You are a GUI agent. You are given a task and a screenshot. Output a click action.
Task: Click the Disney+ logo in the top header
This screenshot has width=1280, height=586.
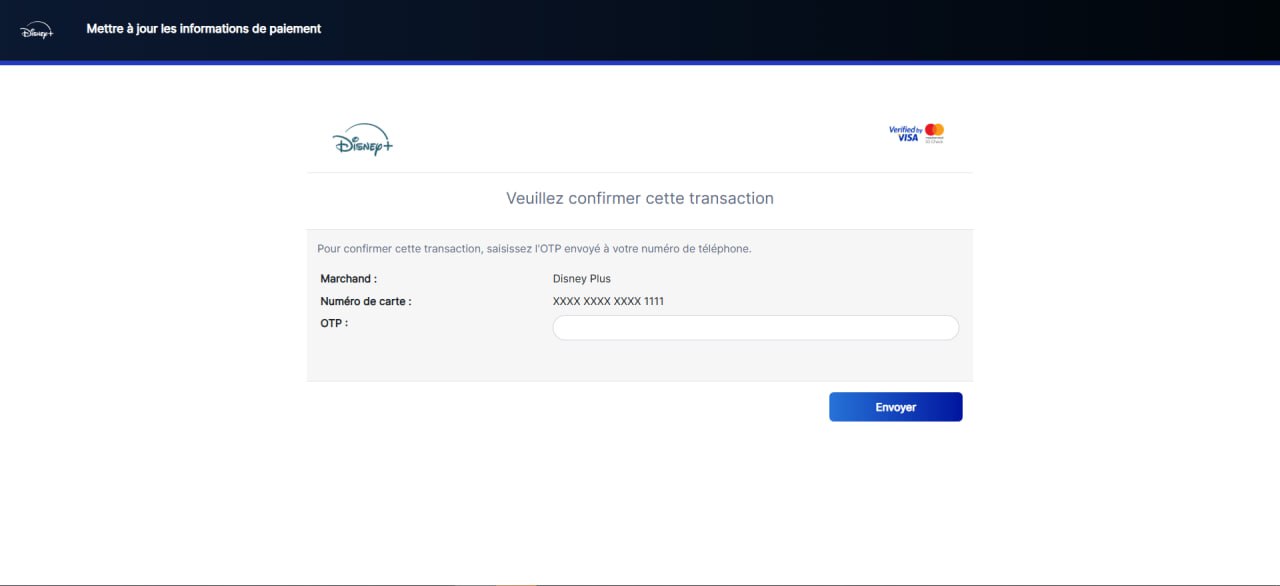tap(36, 30)
